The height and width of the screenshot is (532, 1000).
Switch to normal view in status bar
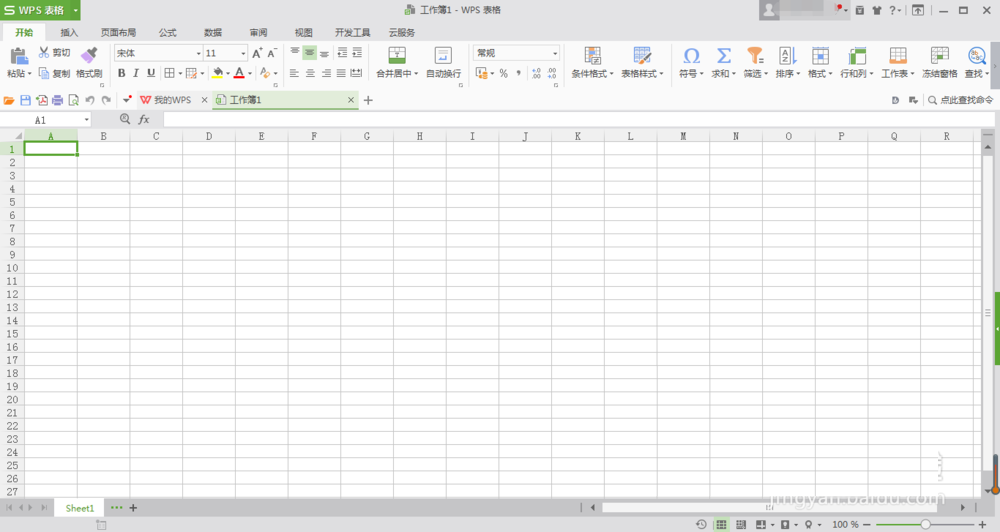pos(721,524)
